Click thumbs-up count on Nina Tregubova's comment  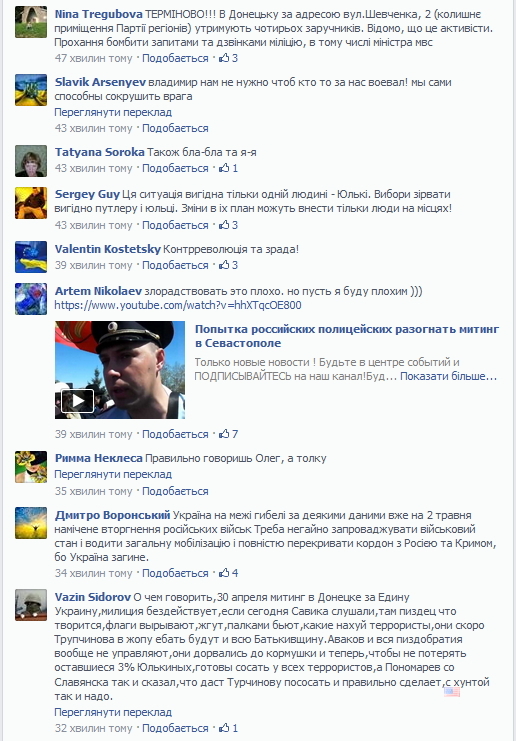pos(228,58)
